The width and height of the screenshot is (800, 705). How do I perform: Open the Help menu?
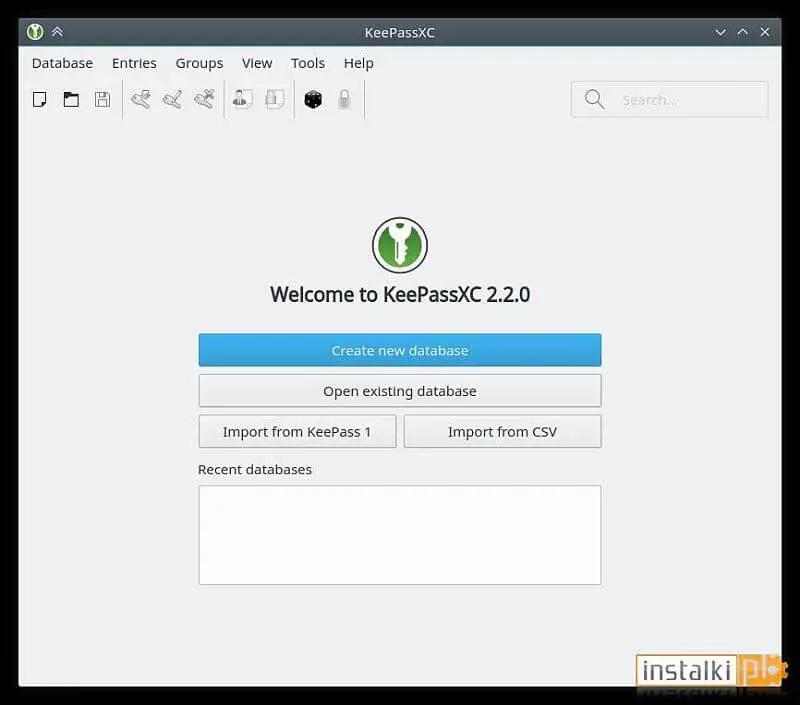[x=358, y=63]
